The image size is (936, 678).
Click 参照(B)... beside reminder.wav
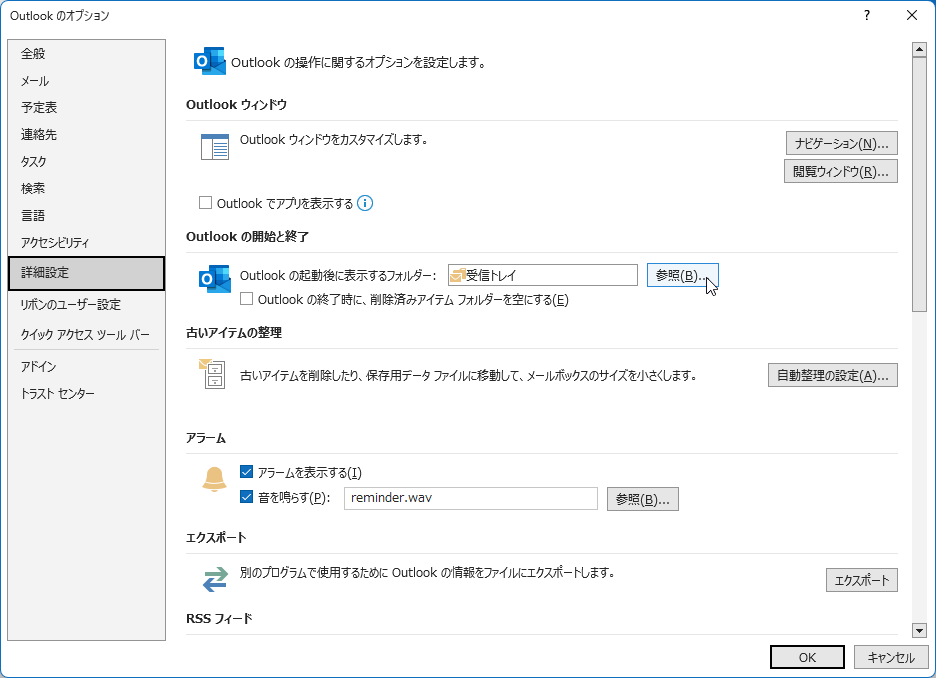point(642,499)
